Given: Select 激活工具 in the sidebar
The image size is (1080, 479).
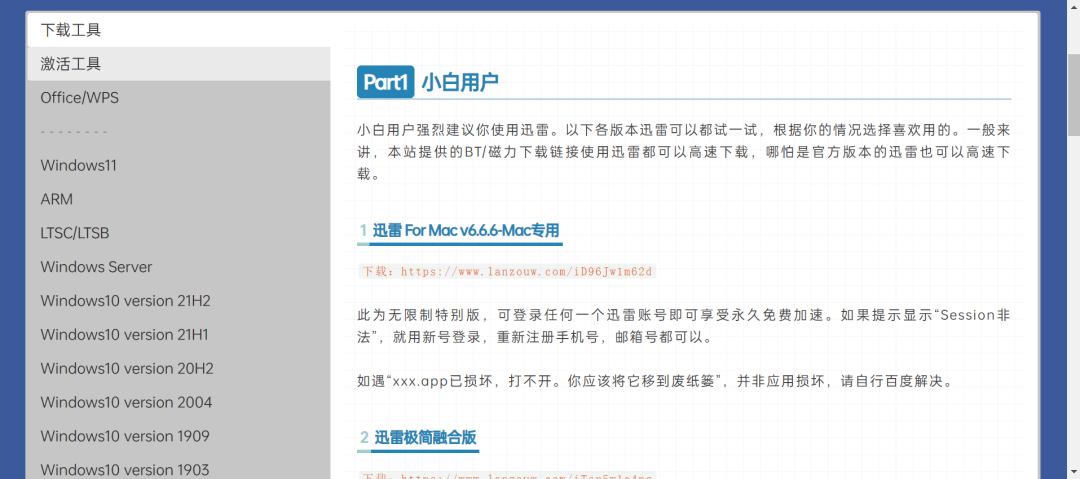Looking at the screenshot, I should pyautogui.click(x=179, y=64).
